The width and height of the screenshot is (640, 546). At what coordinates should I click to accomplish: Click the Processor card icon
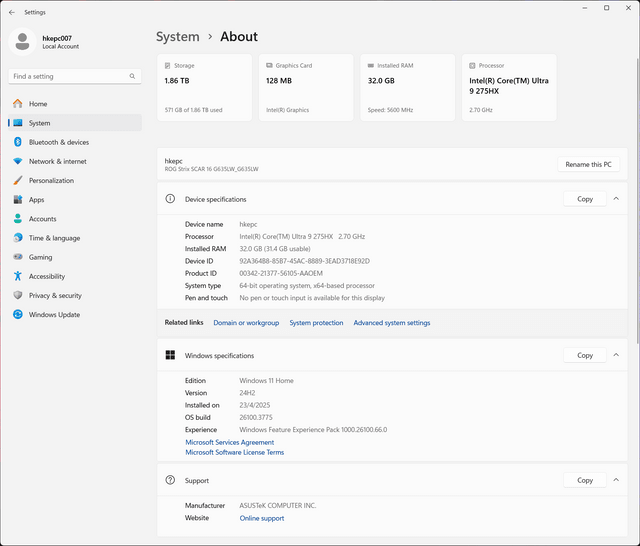pos(472,66)
